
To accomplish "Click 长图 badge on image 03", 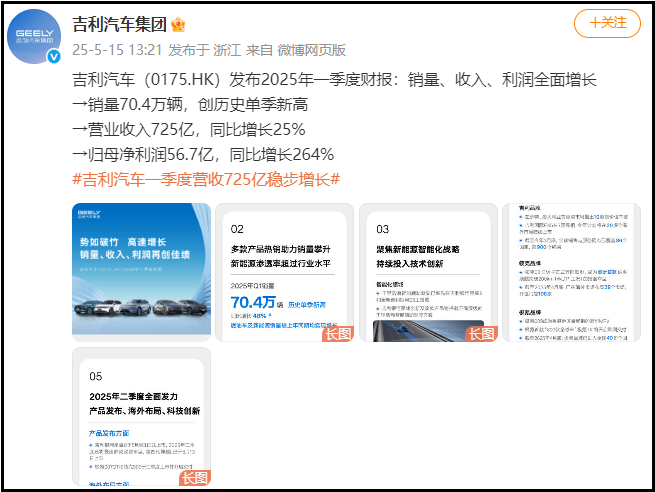I will (x=481, y=334).
